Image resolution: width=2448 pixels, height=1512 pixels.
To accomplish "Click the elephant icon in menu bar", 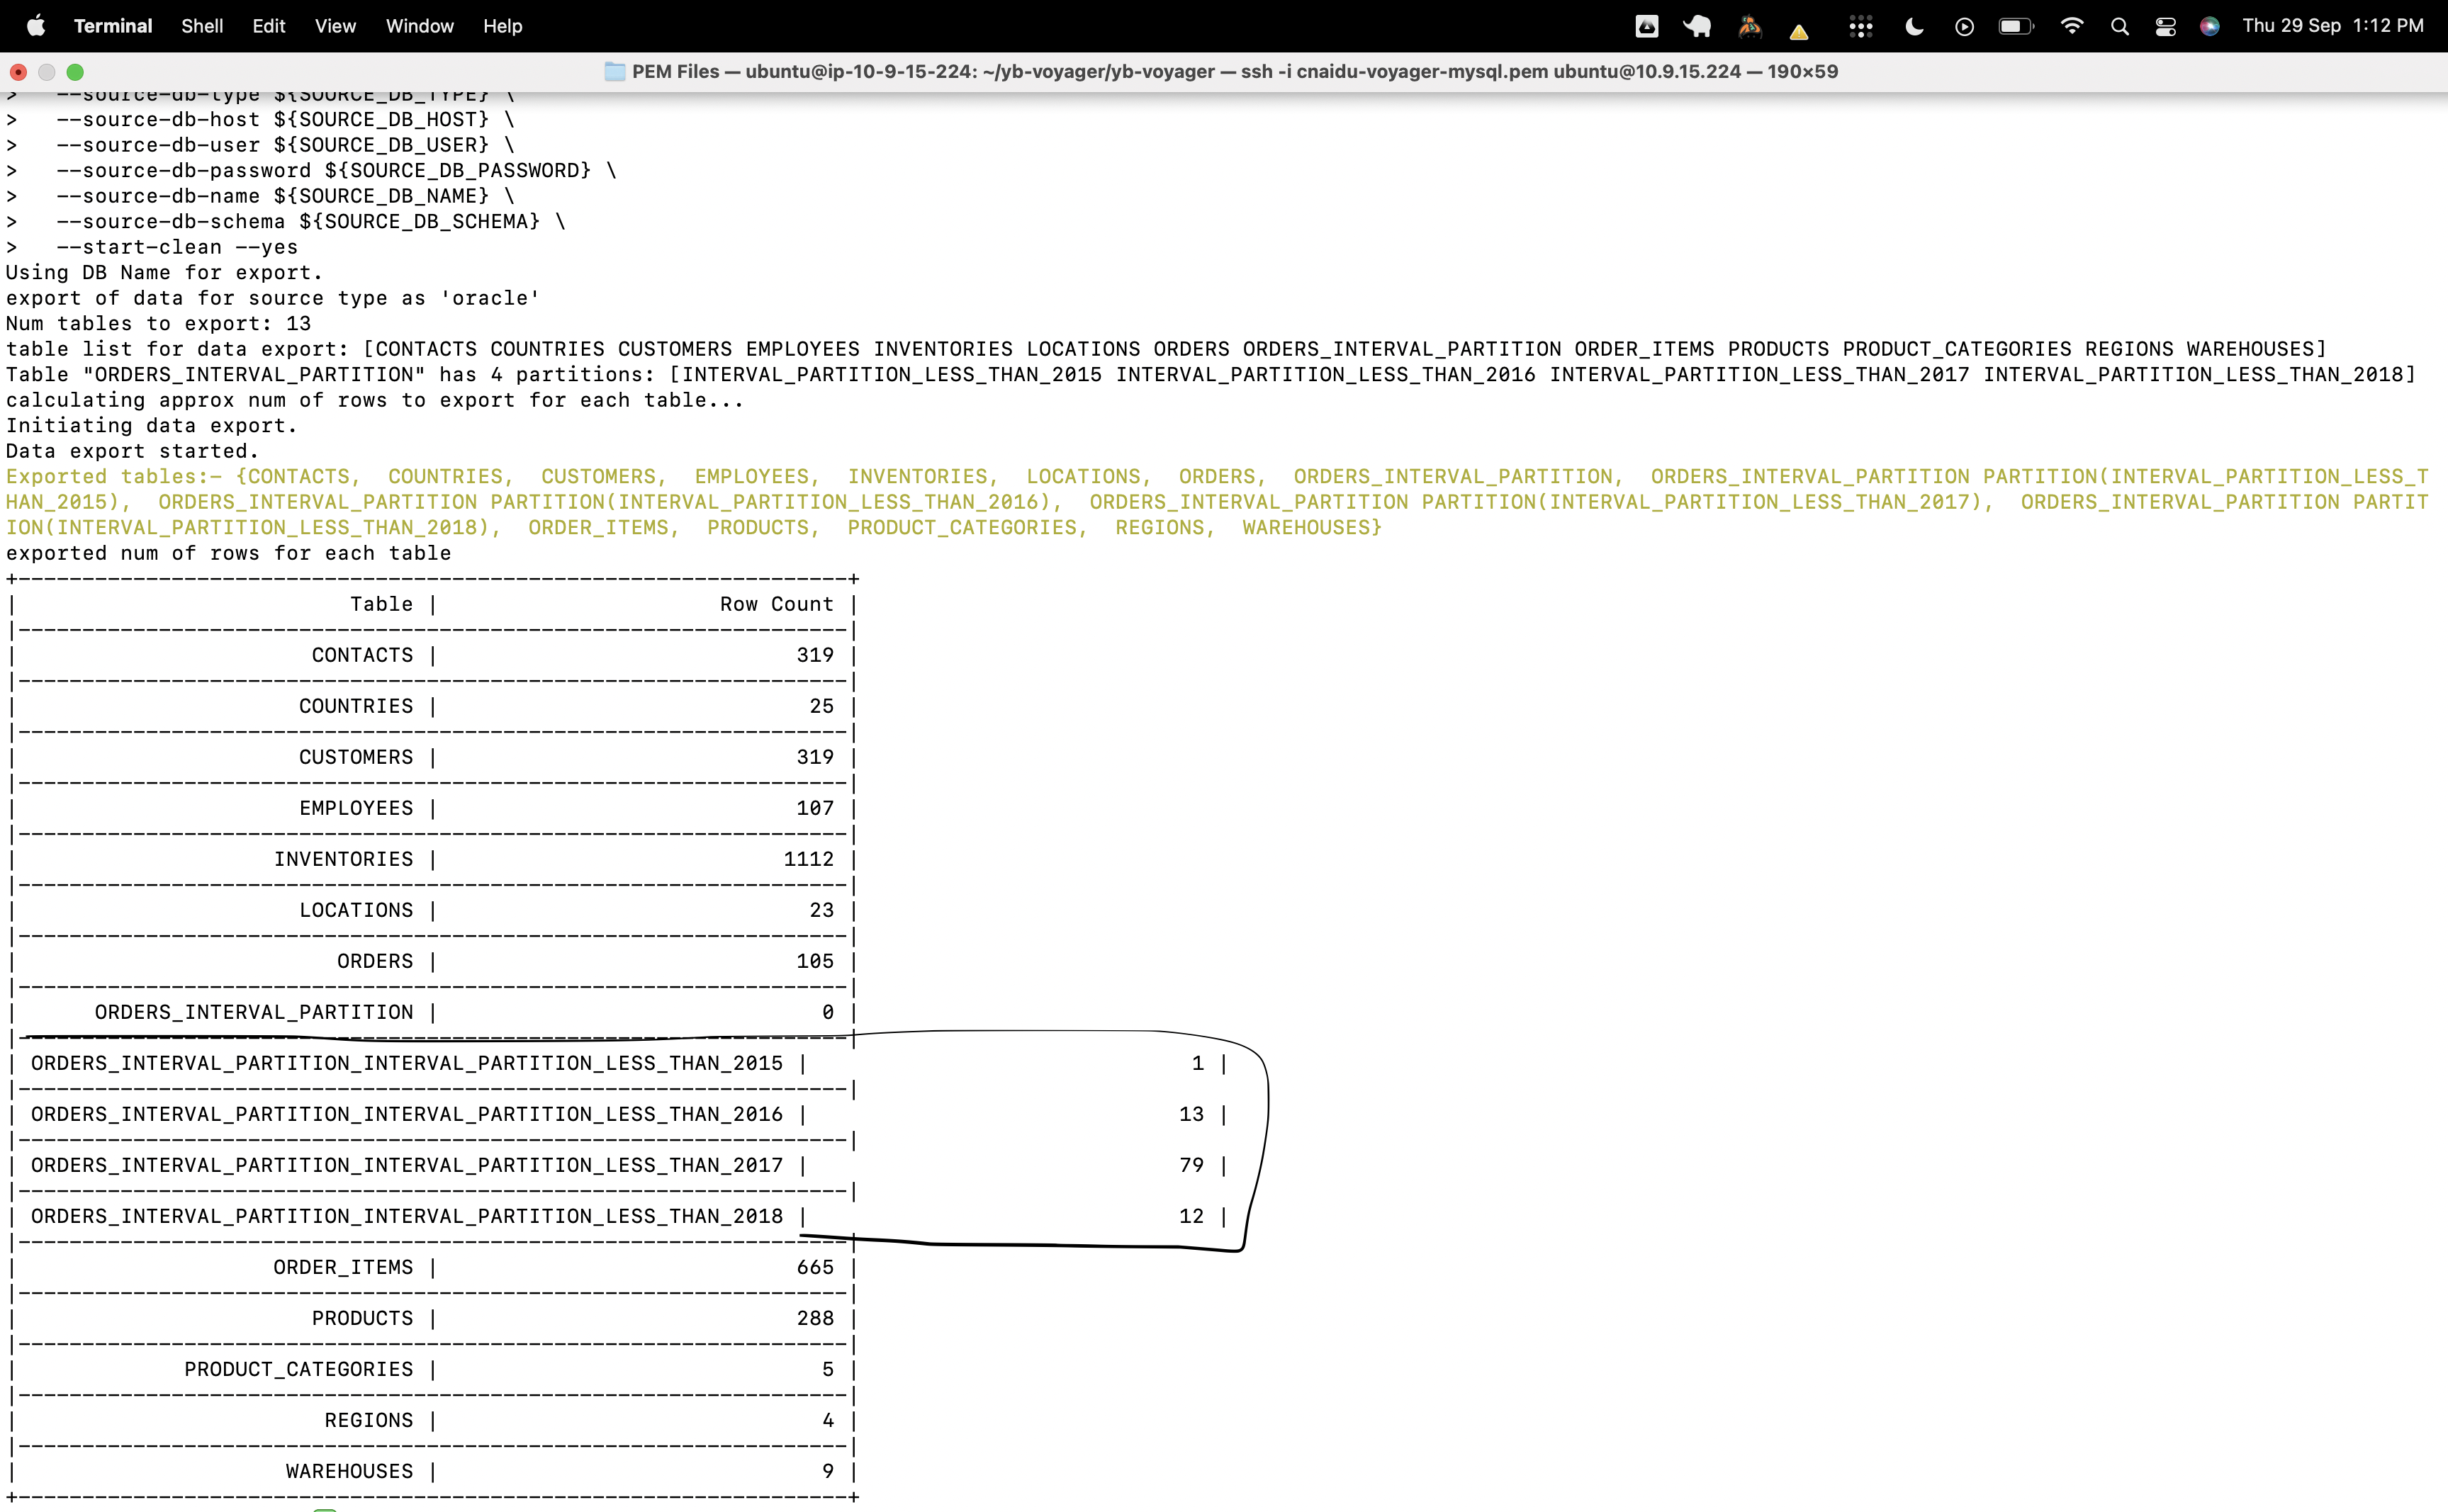I will [x=1697, y=27].
